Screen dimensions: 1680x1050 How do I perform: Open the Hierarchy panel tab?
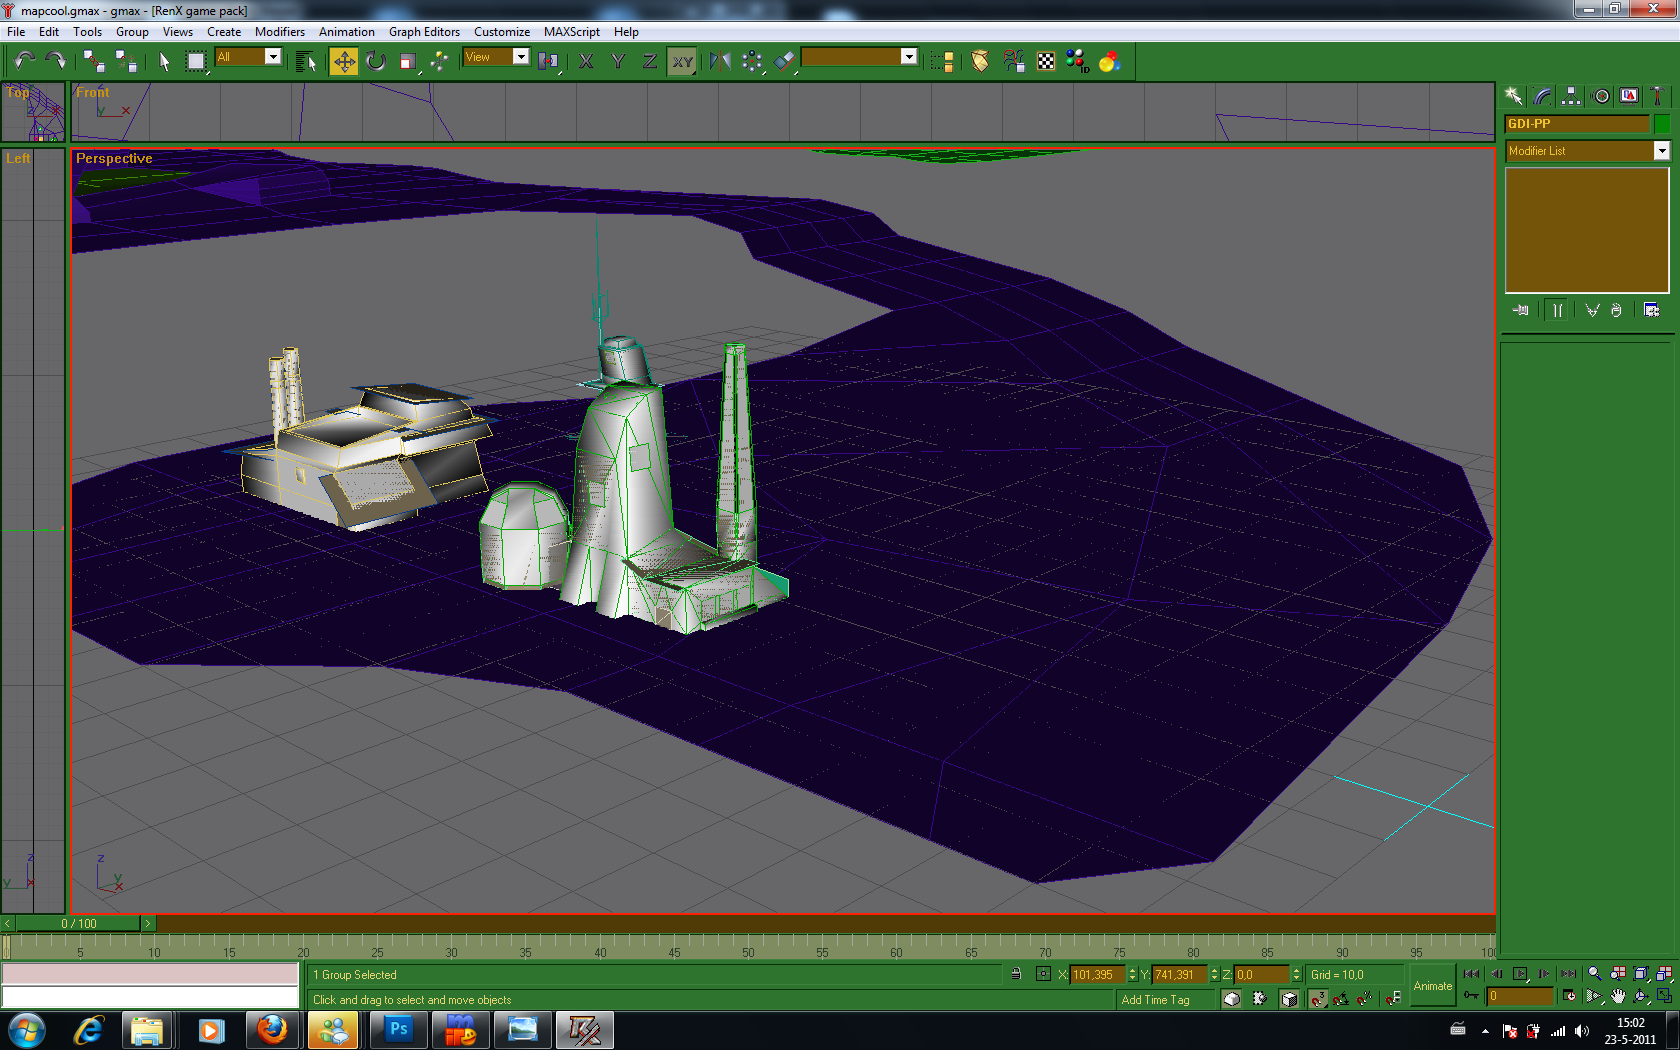click(1571, 96)
